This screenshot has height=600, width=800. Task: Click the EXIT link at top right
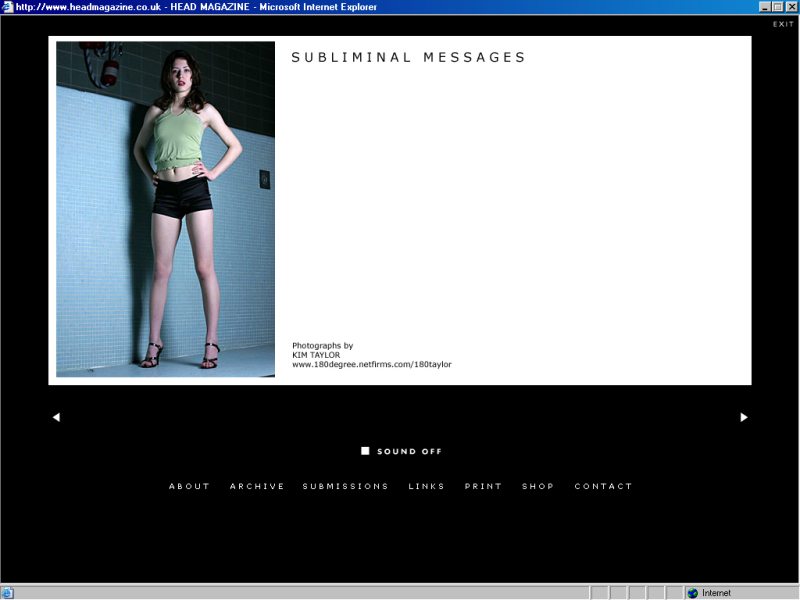(x=783, y=24)
